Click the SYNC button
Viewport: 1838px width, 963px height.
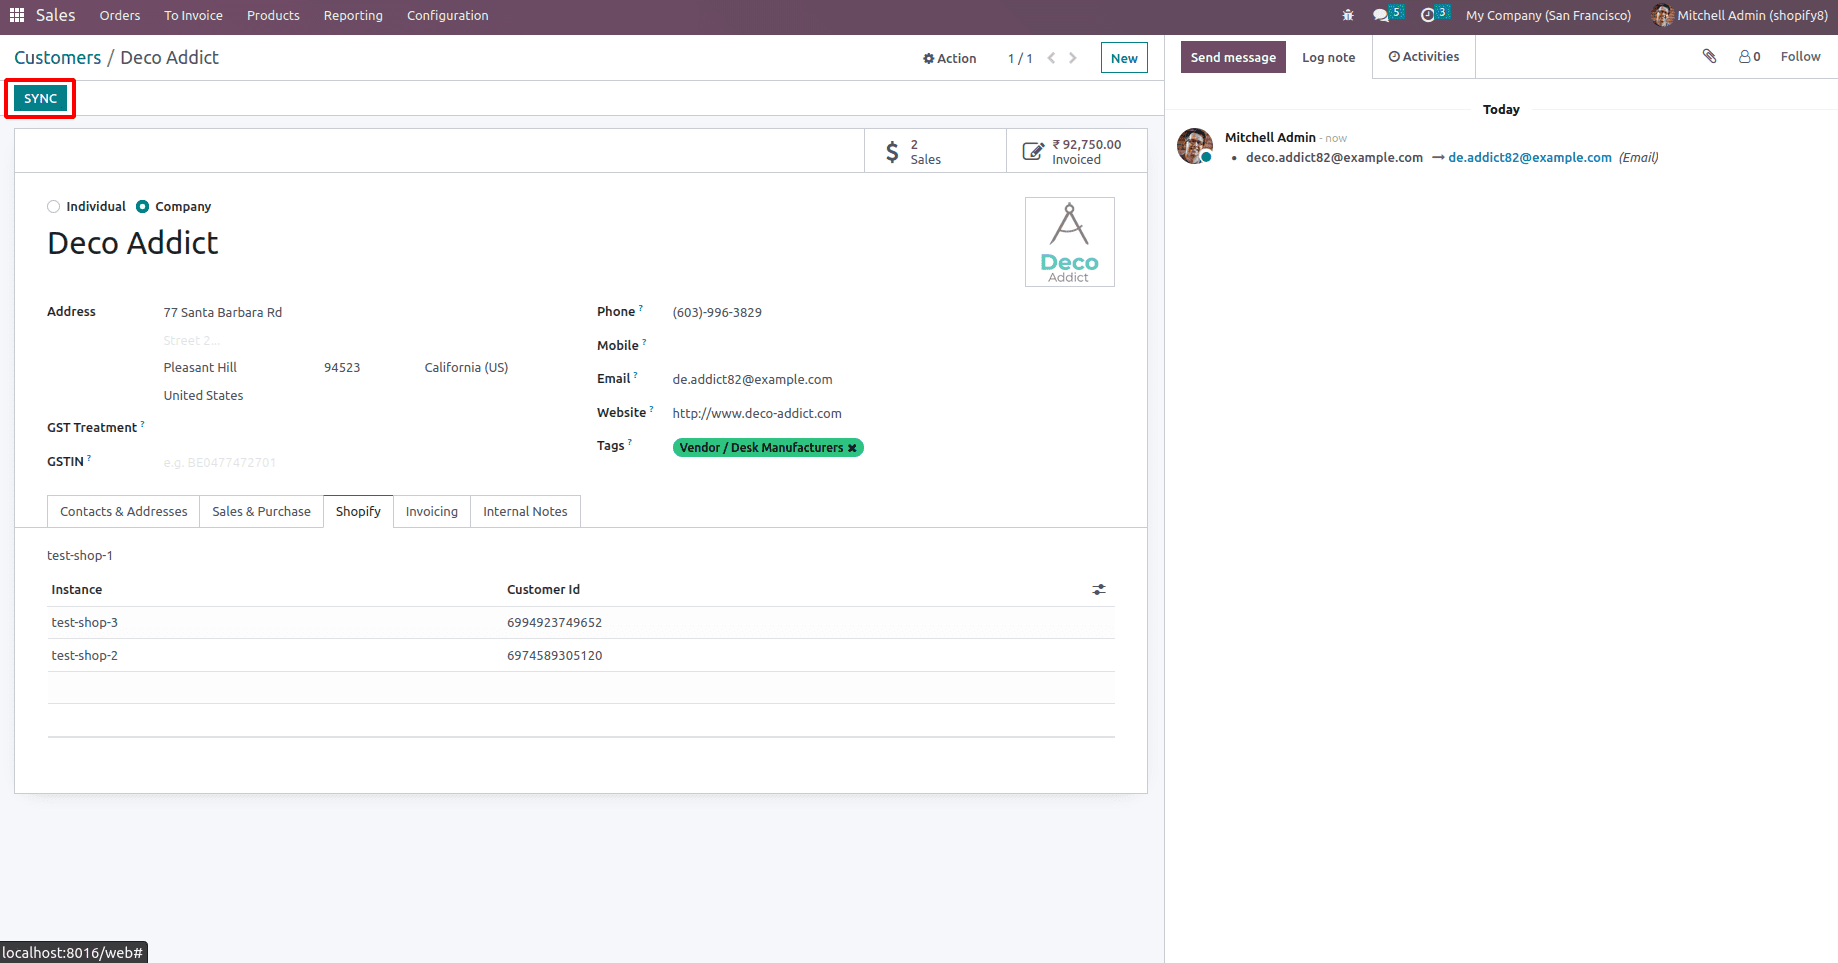pos(41,98)
